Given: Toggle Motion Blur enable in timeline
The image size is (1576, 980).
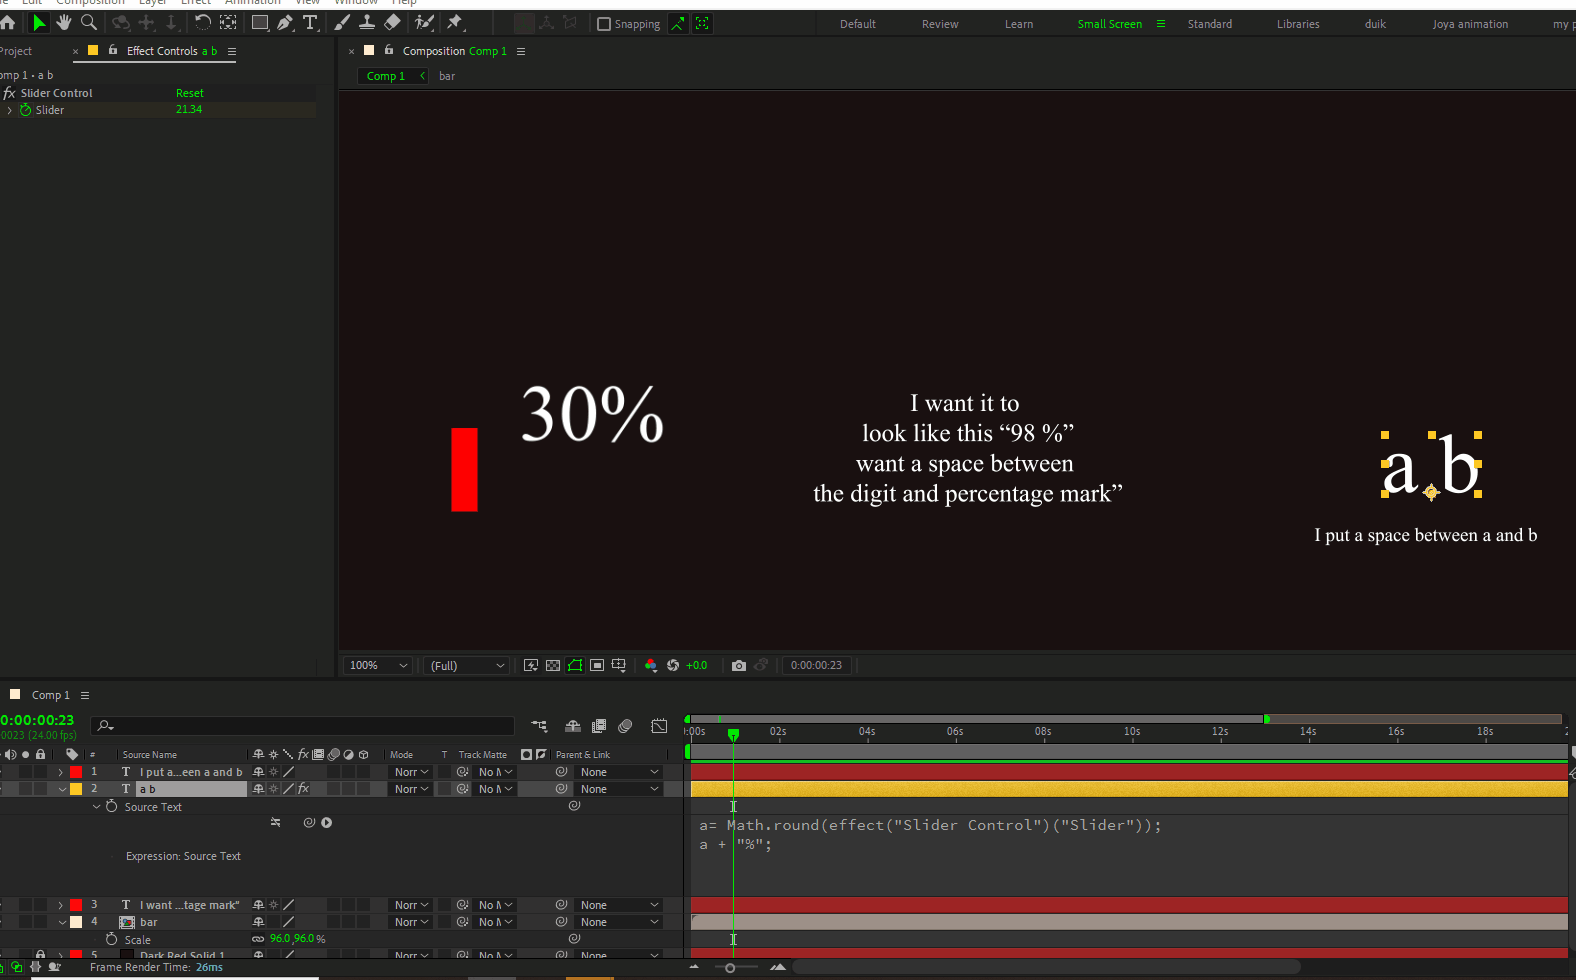Looking at the screenshot, I should [625, 726].
